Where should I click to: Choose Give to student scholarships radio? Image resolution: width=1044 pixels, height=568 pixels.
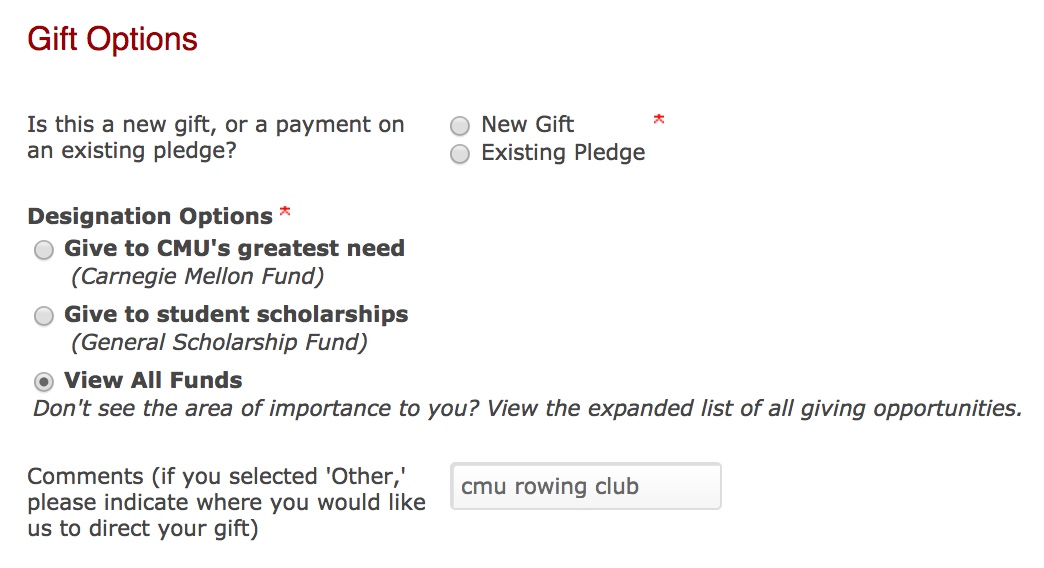44,316
